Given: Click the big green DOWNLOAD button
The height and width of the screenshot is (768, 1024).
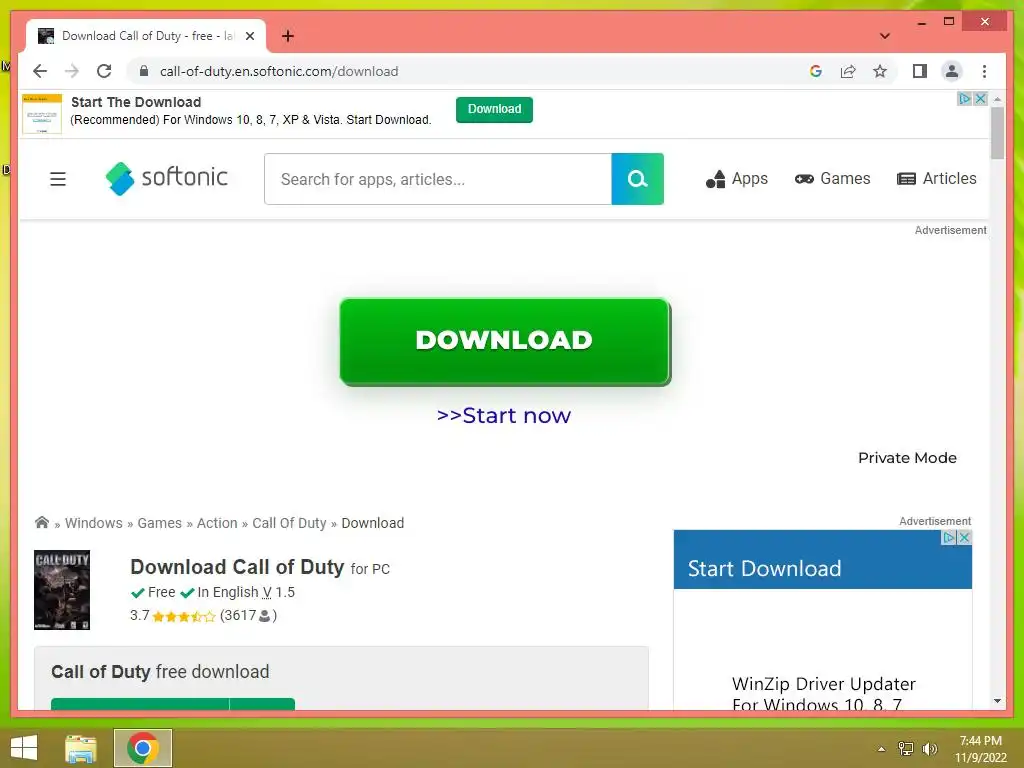Looking at the screenshot, I should (505, 342).
